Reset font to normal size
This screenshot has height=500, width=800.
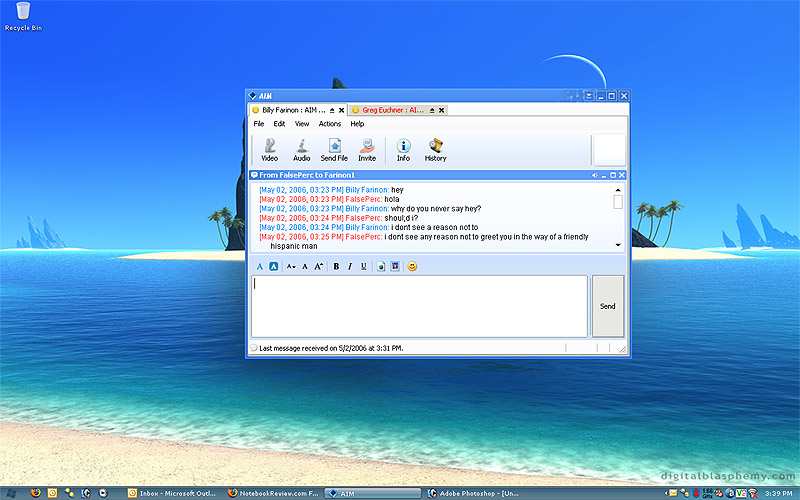click(x=305, y=266)
